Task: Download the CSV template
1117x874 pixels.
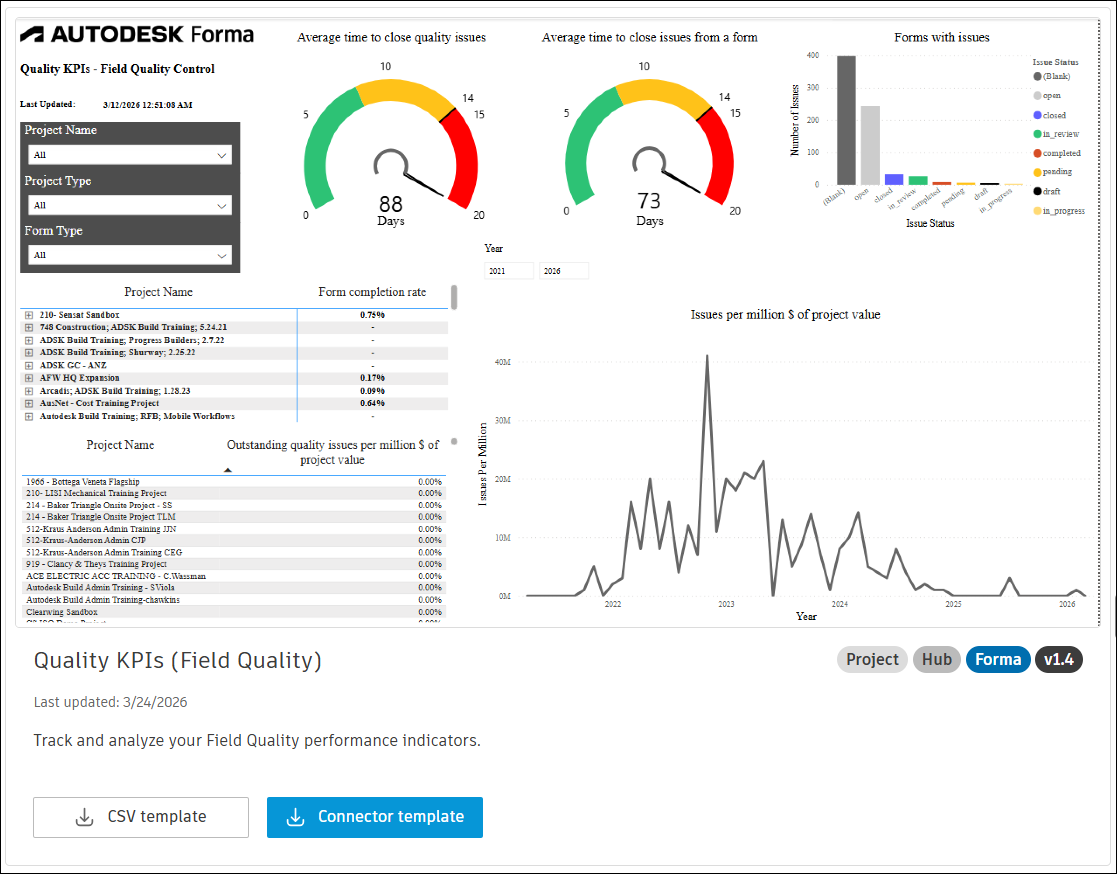Action: (x=141, y=817)
